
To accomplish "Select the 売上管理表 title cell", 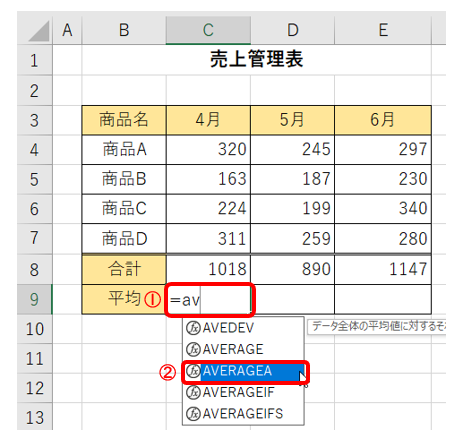I will pyautogui.click(x=256, y=60).
